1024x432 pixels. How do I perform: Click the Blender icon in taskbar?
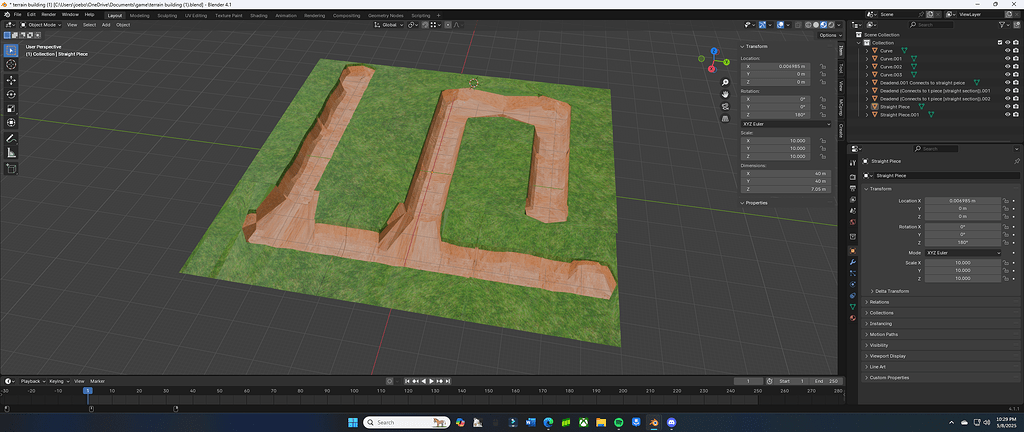(652, 422)
